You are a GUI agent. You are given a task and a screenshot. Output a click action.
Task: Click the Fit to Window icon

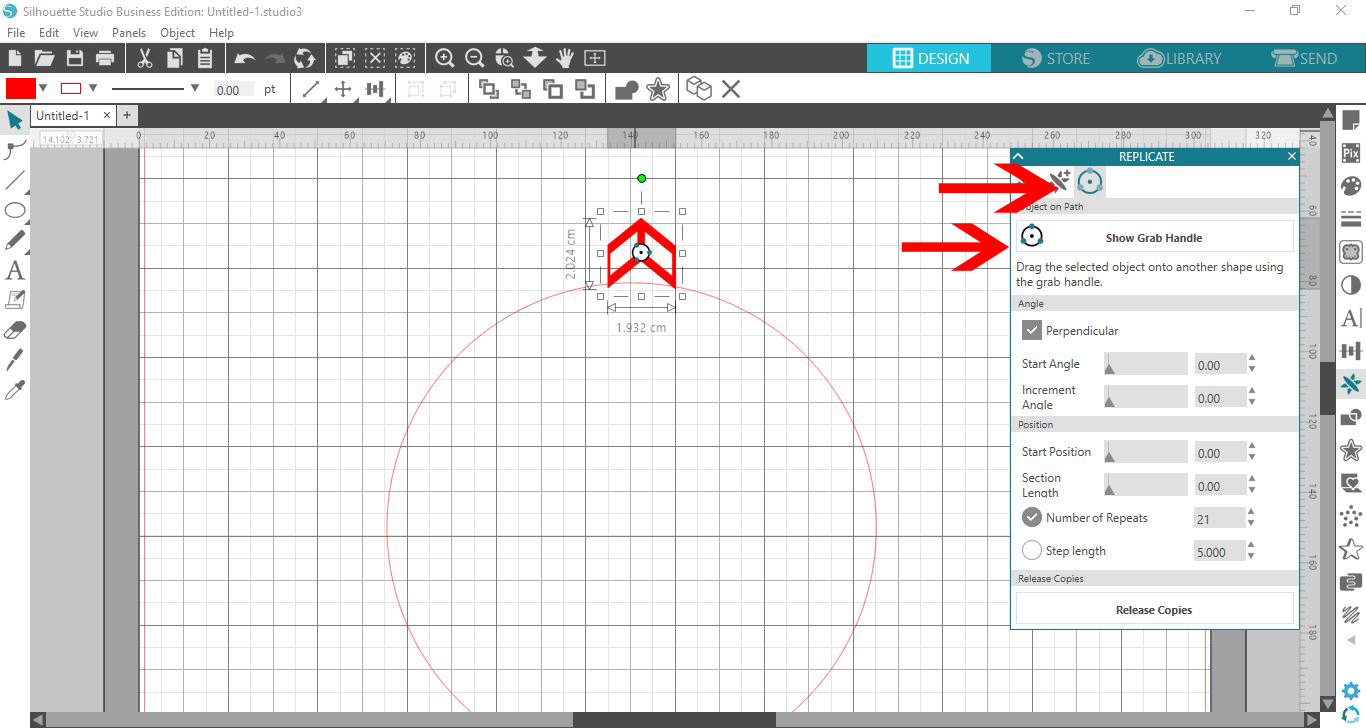595,58
